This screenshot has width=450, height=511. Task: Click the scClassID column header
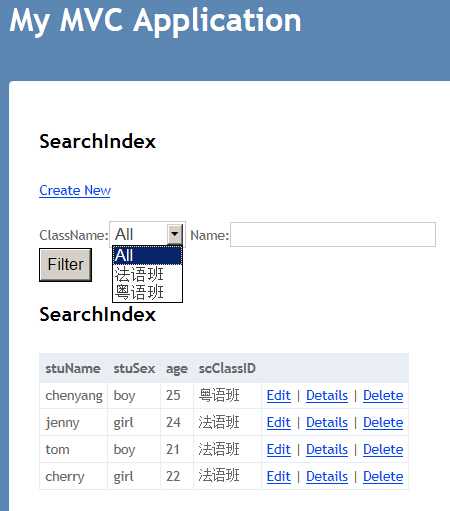227,369
